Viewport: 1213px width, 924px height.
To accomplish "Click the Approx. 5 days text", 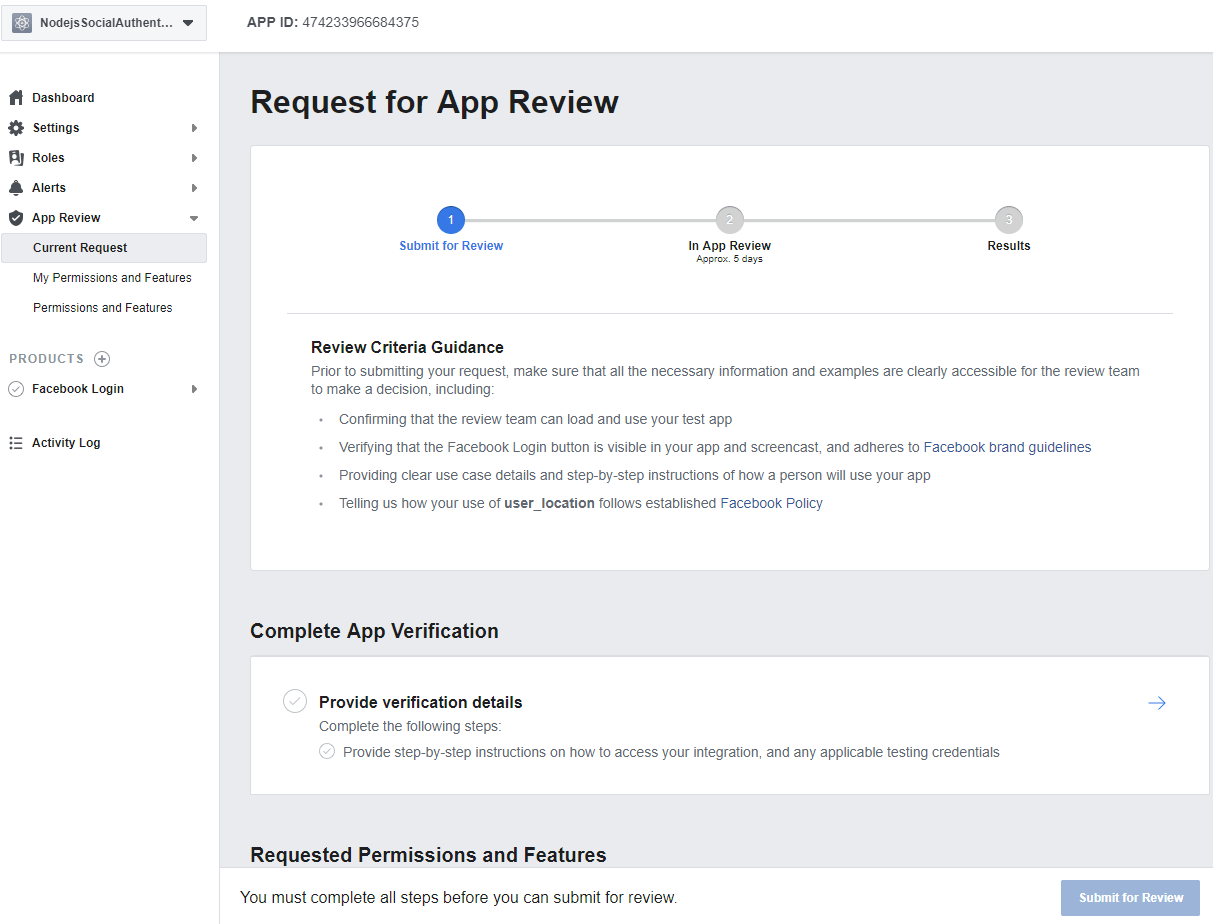I will click(x=730, y=259).
